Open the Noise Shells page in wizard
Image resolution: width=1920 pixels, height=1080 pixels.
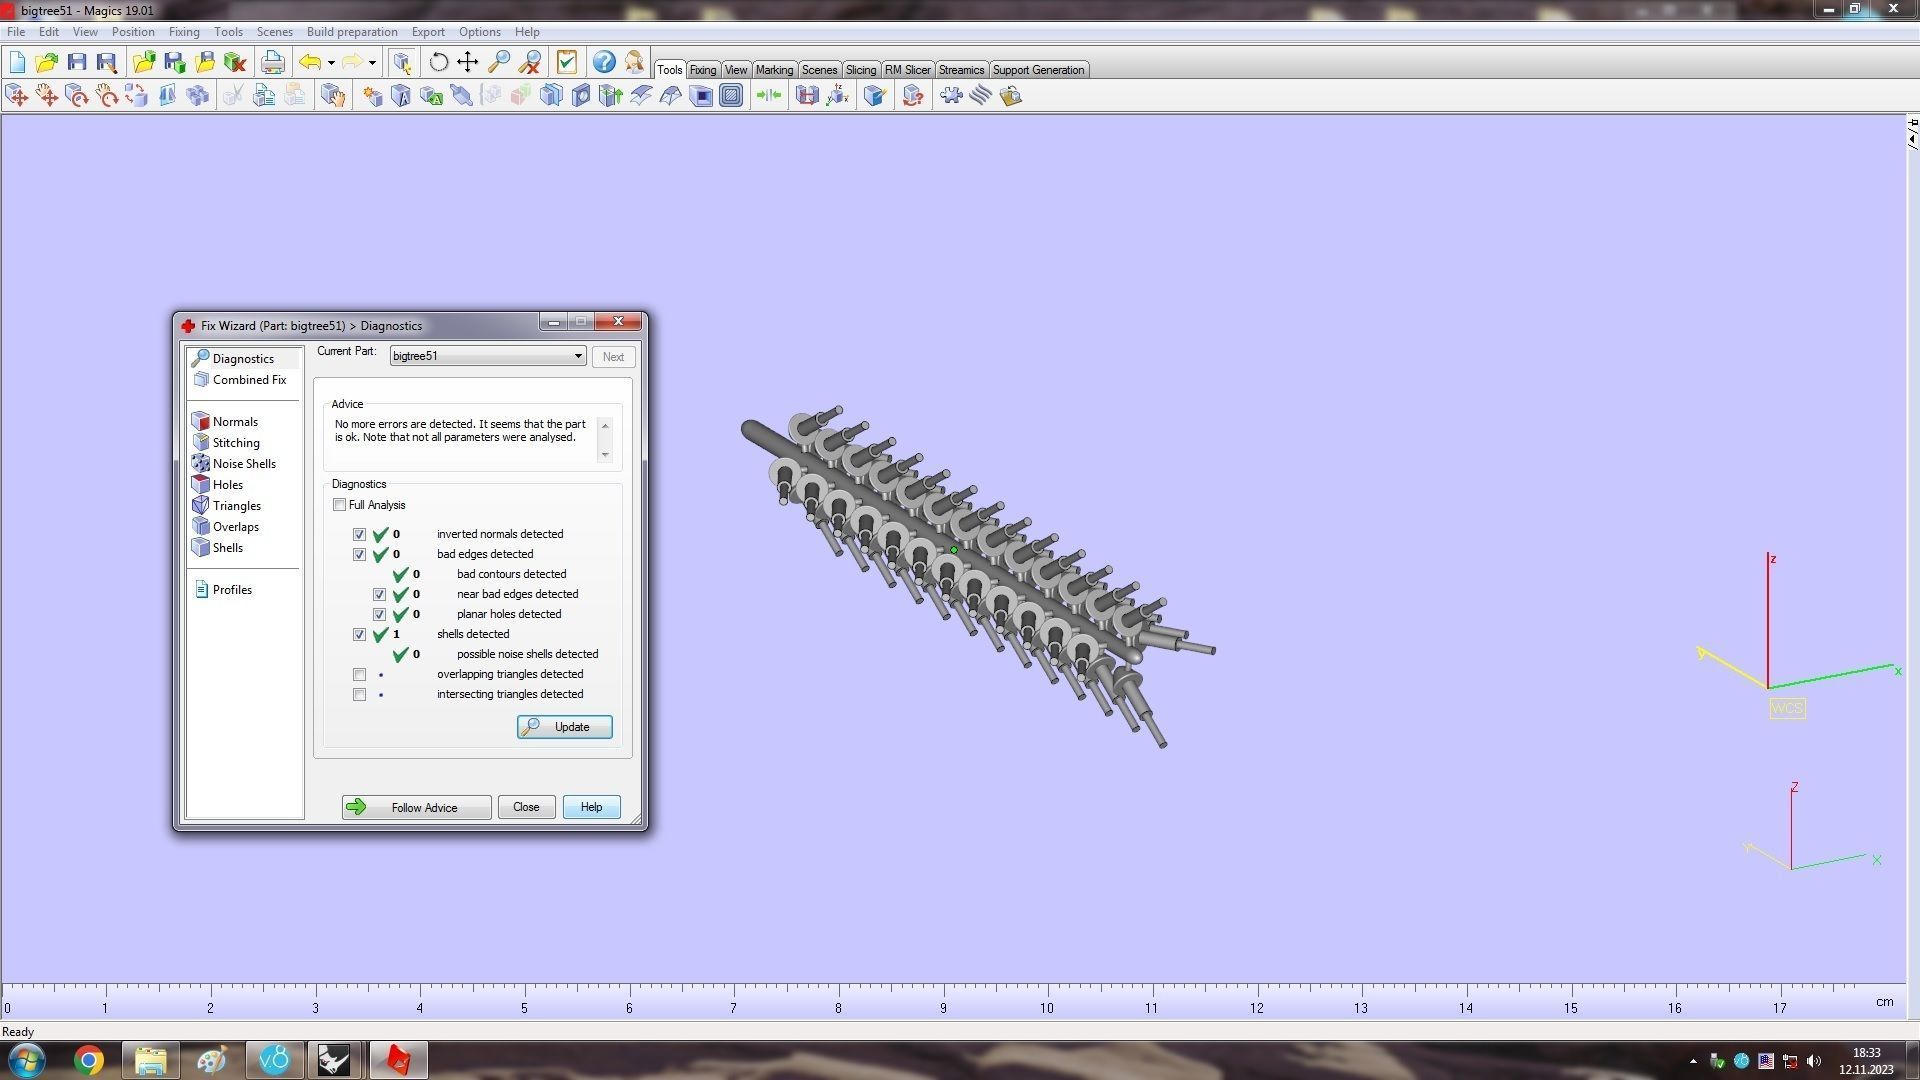[x=243, y=464]
